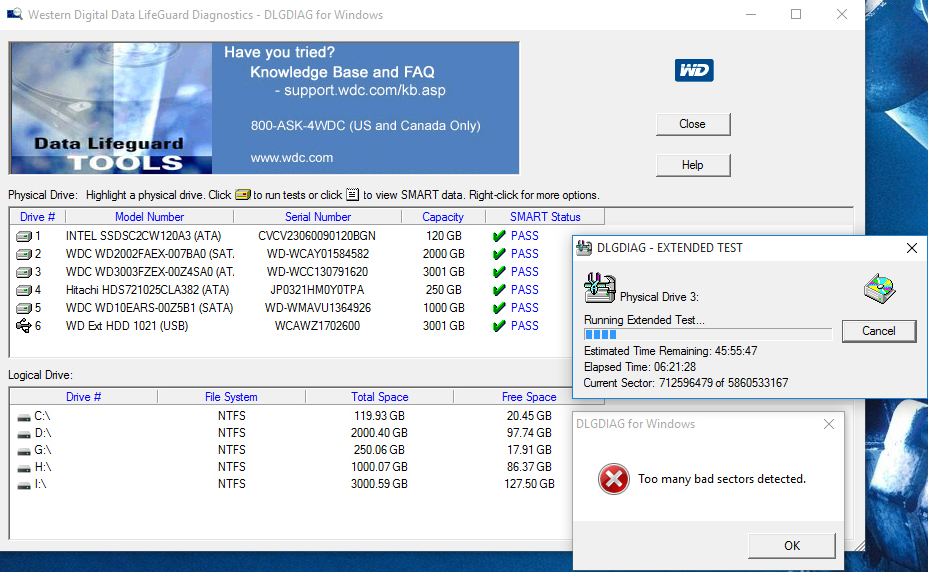Click the DLGDIAG application icon in the main title bar

pos(14,14)
